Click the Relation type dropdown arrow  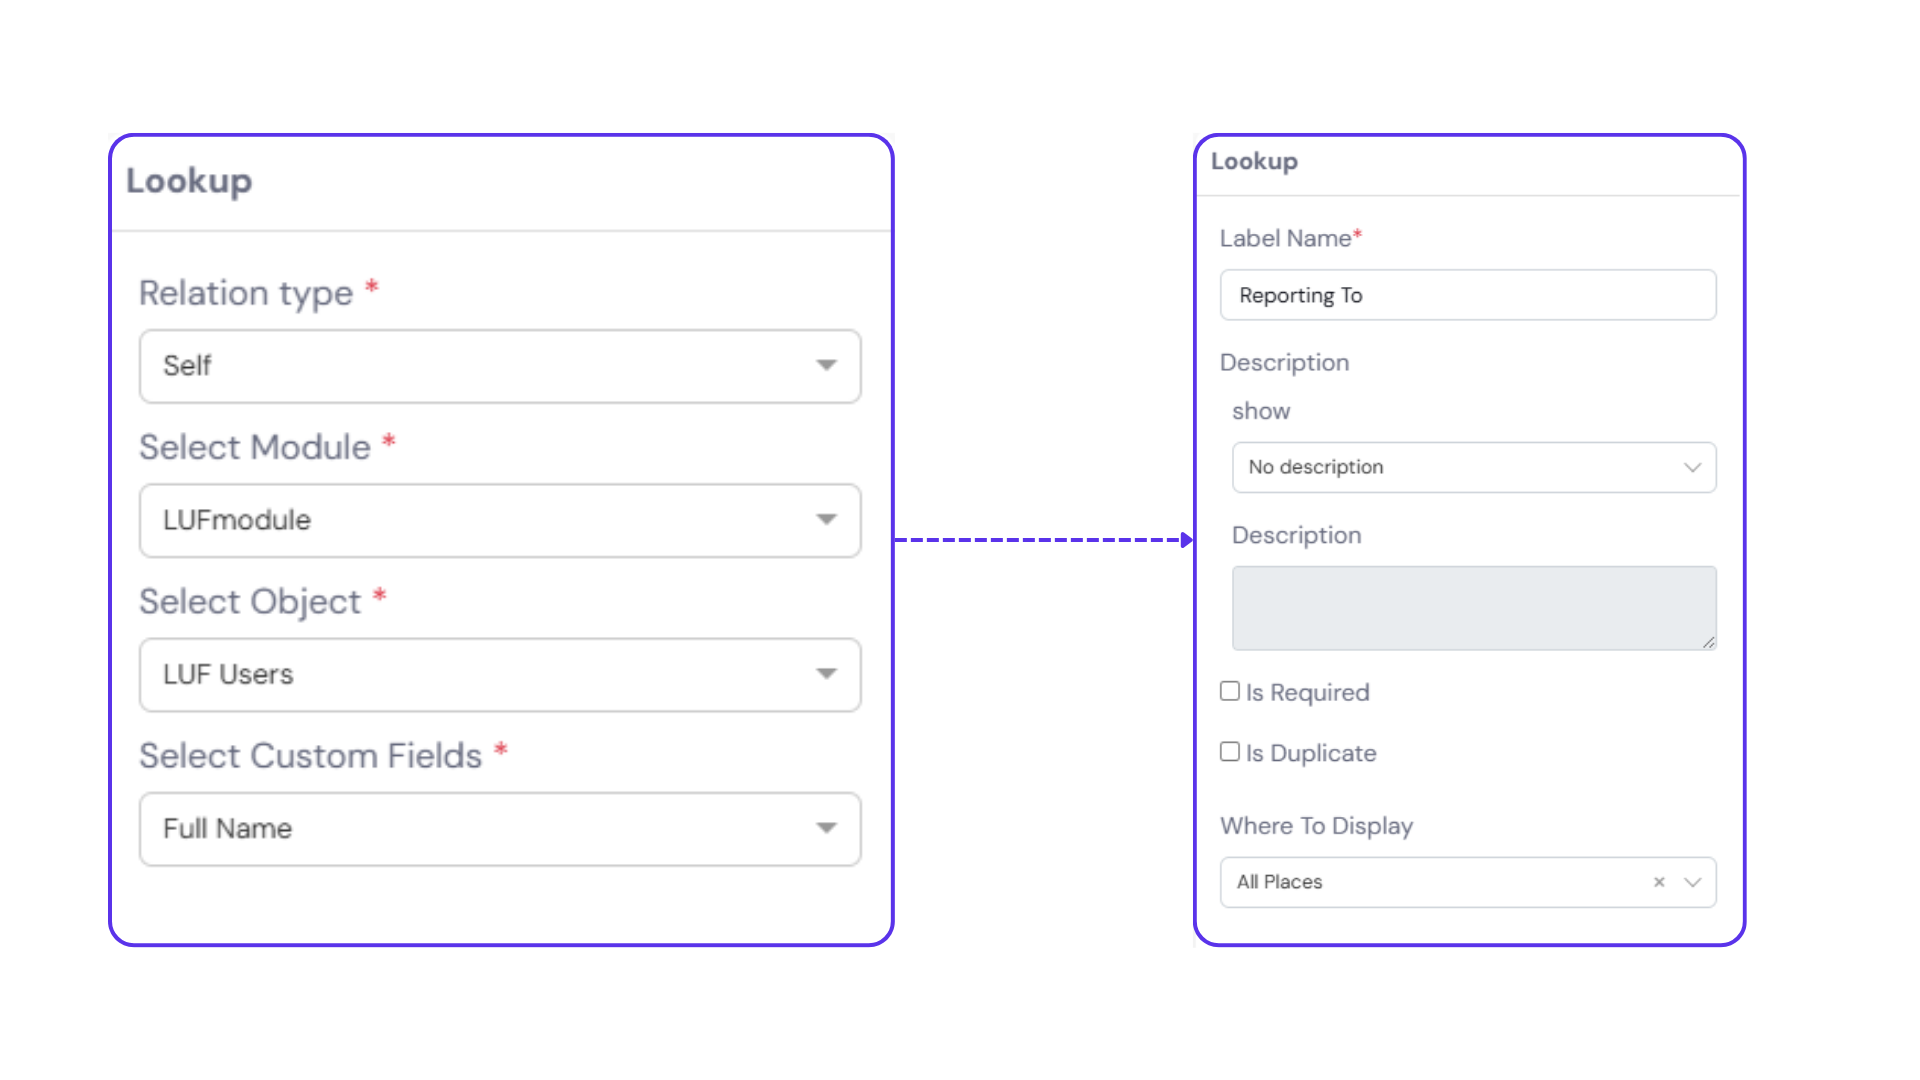tap(826, 365)
